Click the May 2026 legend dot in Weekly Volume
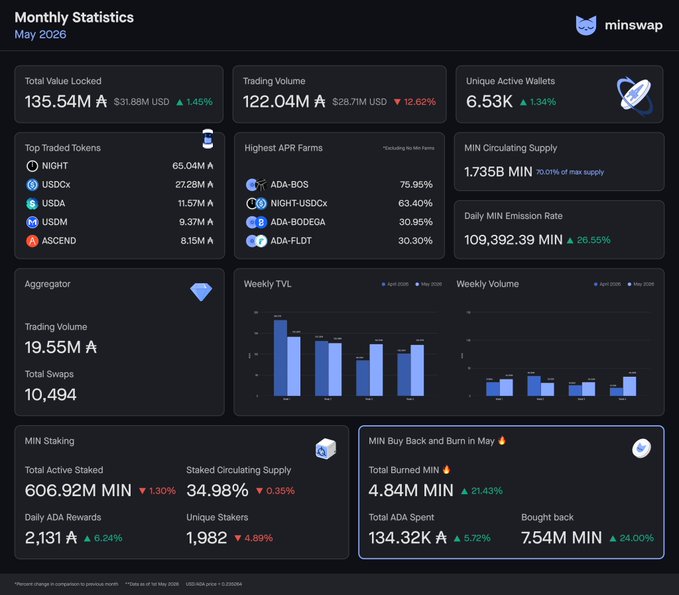The image size is (679, 595). tap(629, 284)
